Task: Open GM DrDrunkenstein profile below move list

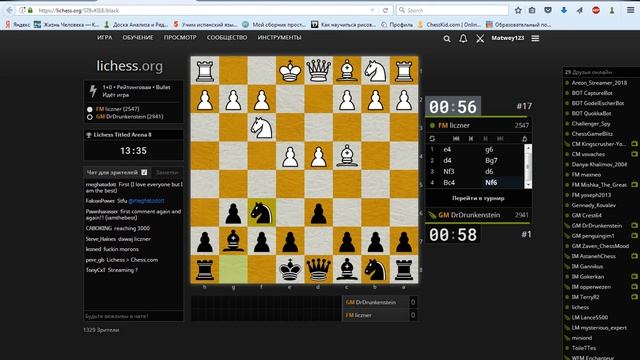Action: [x=469, y=215]
